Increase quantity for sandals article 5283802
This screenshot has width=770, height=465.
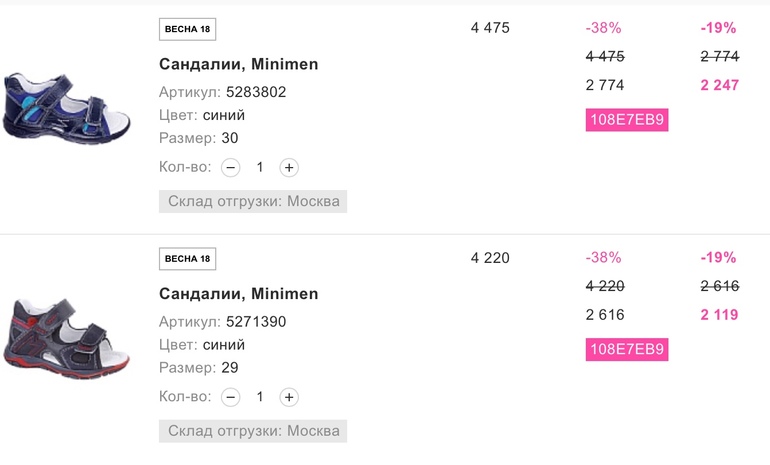289,167
